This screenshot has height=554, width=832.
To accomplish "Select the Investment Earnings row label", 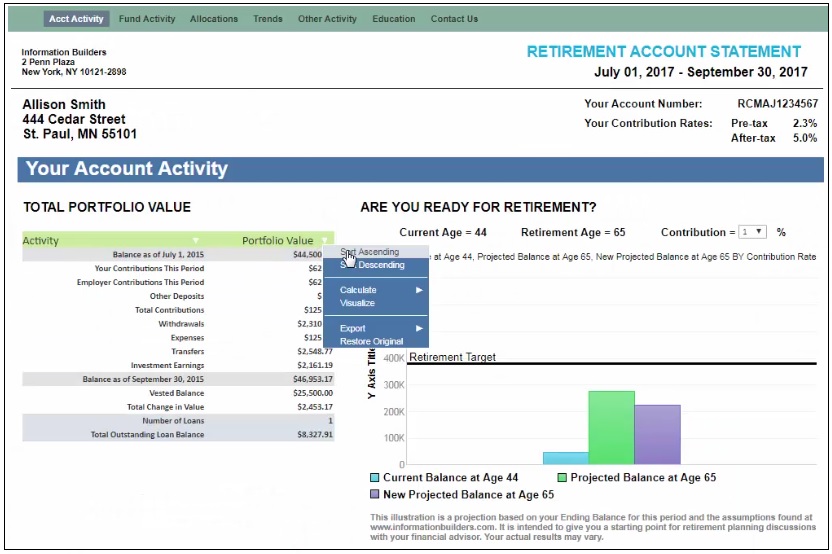I will pyautogui.click(x=168, y=365).
